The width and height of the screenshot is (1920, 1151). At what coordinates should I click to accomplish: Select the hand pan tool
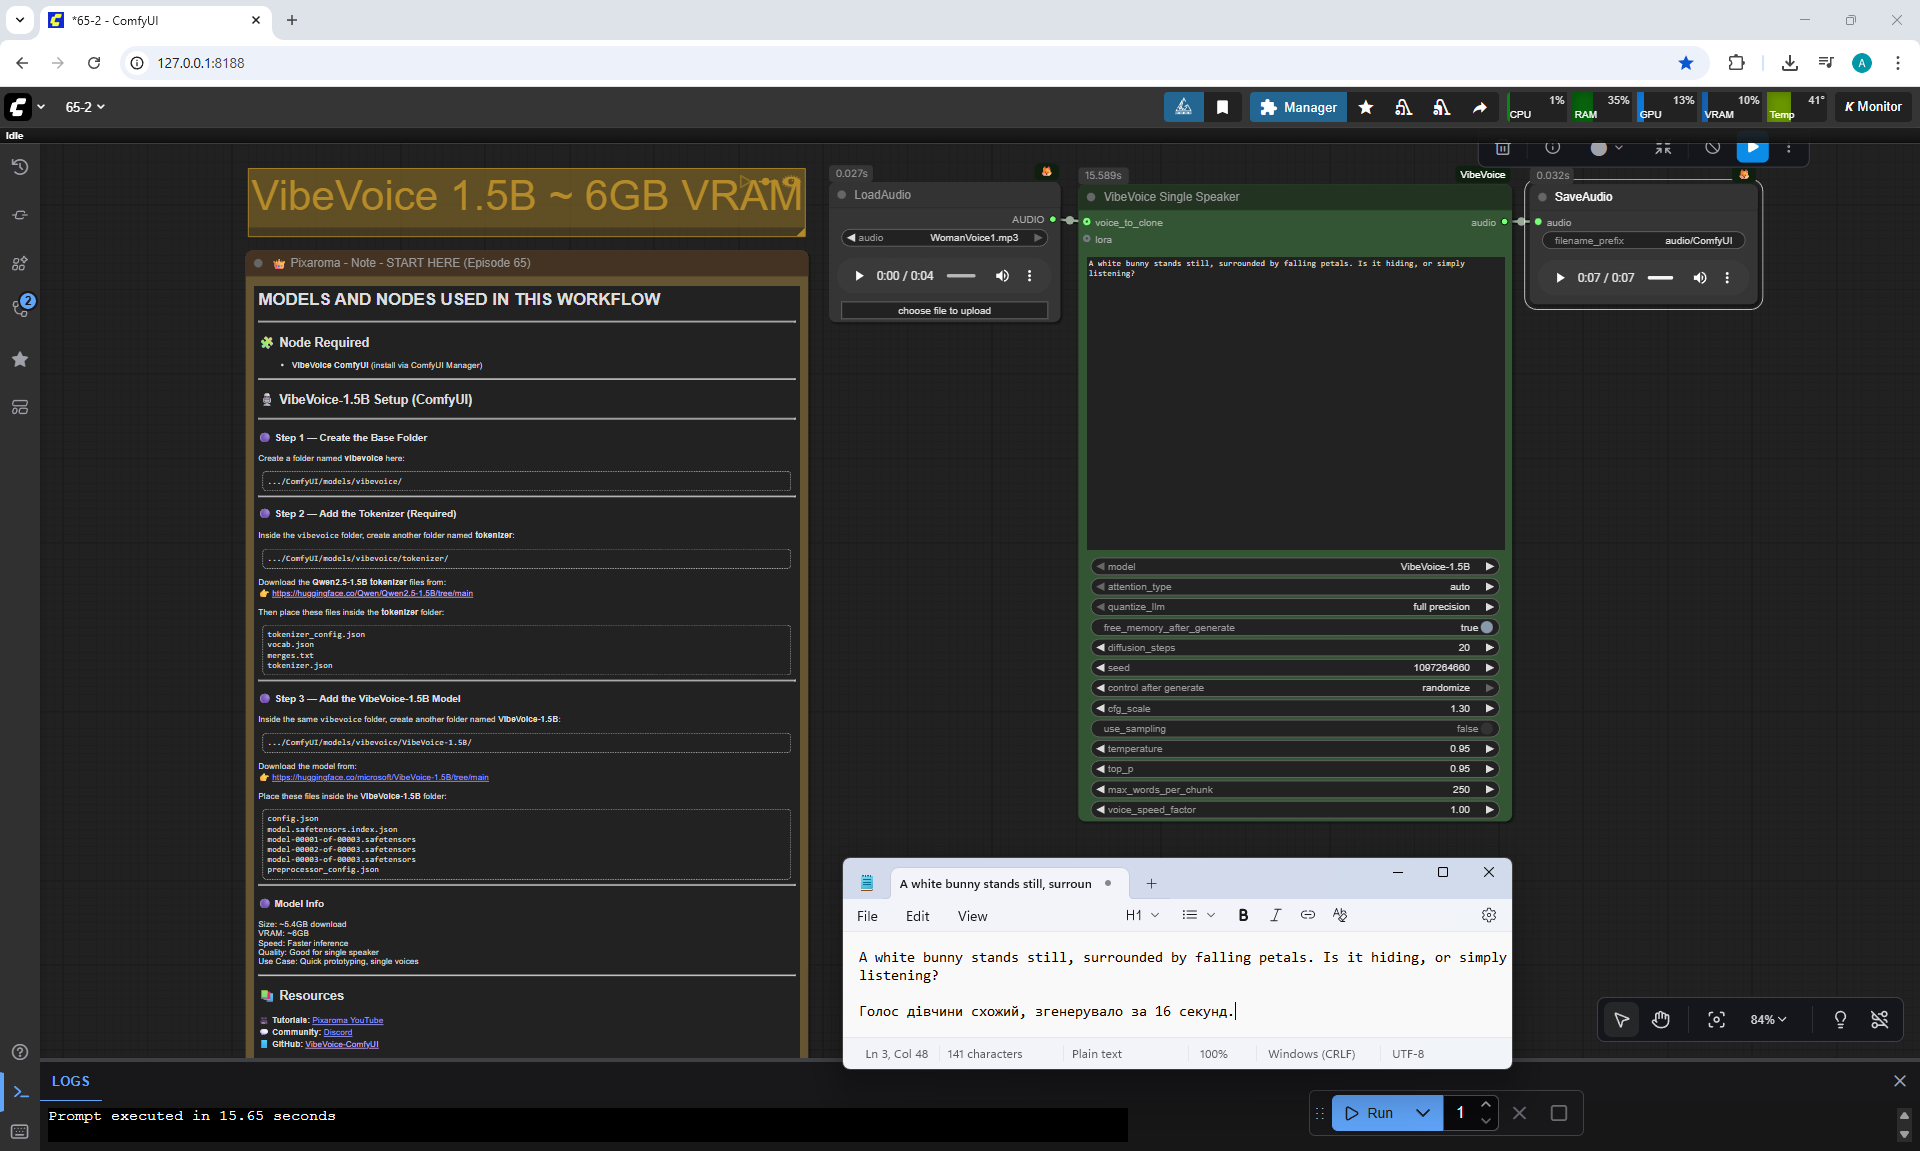click(1661, 1019)
